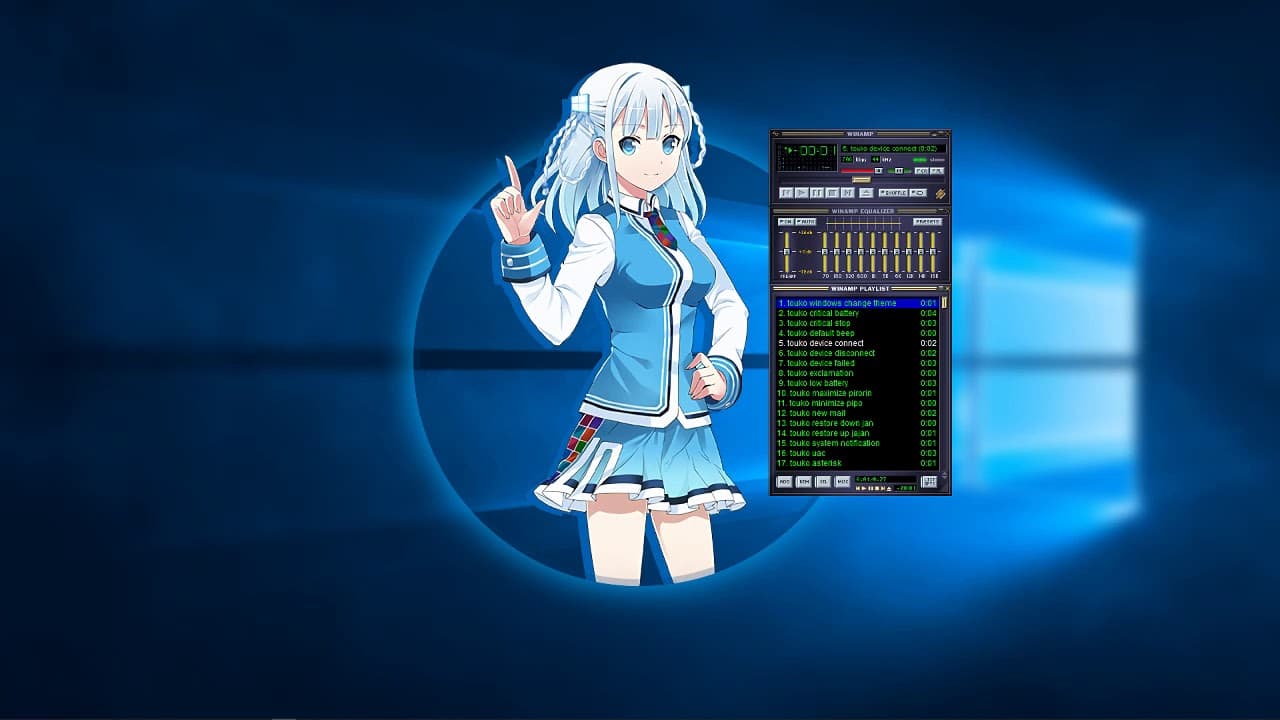The width and height of the screenshot is (1280, 720).
Task: Click the Winamp Equalizer title bar
Action: [x=860, y=211]
